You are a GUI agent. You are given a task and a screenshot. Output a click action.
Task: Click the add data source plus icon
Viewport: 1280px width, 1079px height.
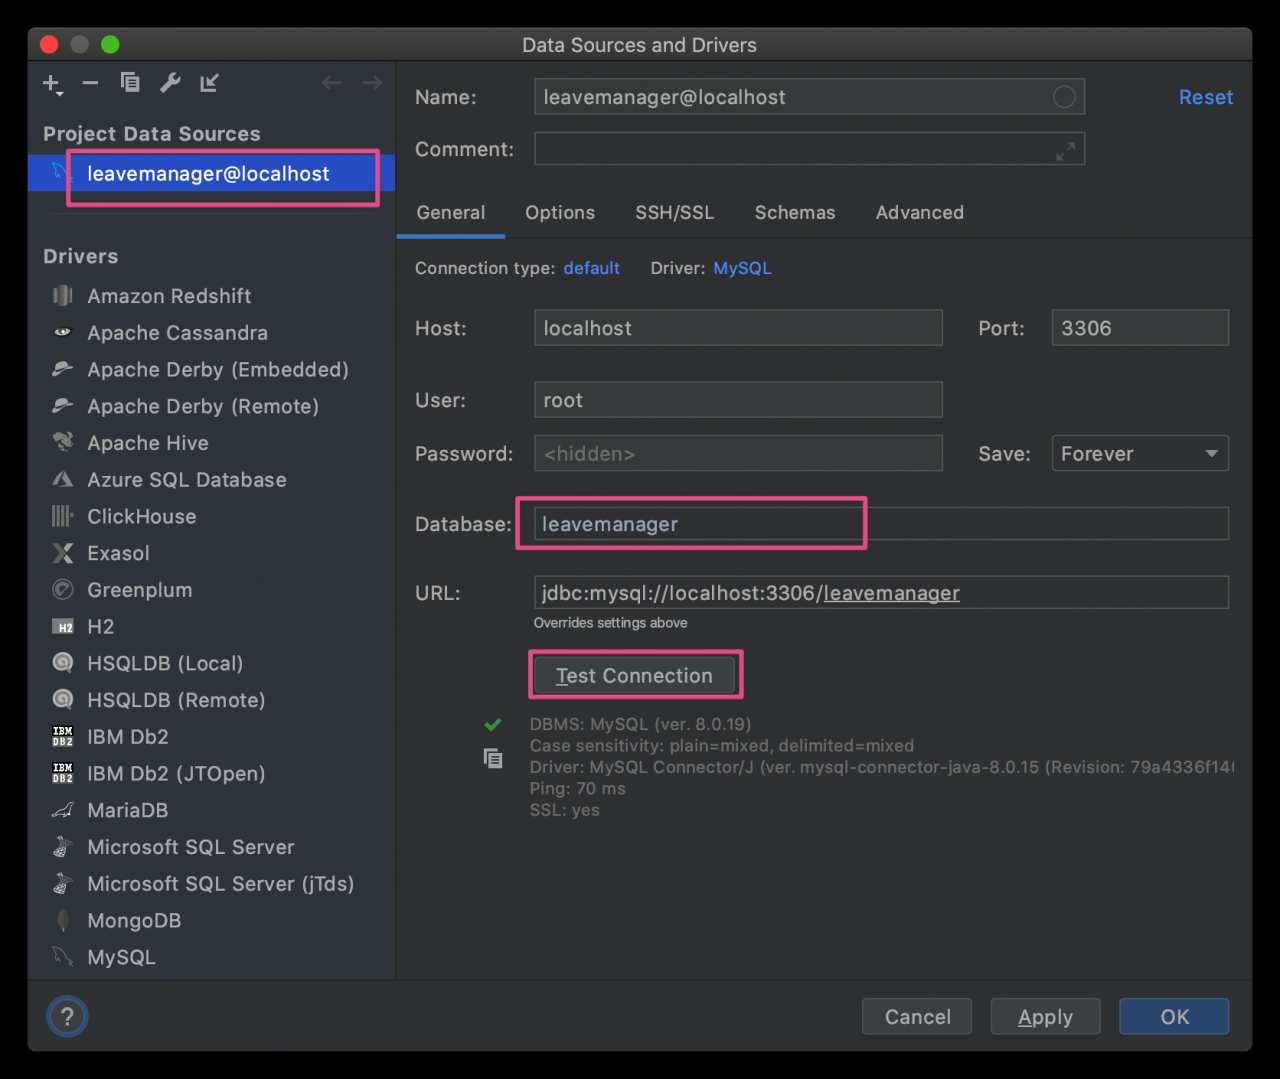(51, 83)
